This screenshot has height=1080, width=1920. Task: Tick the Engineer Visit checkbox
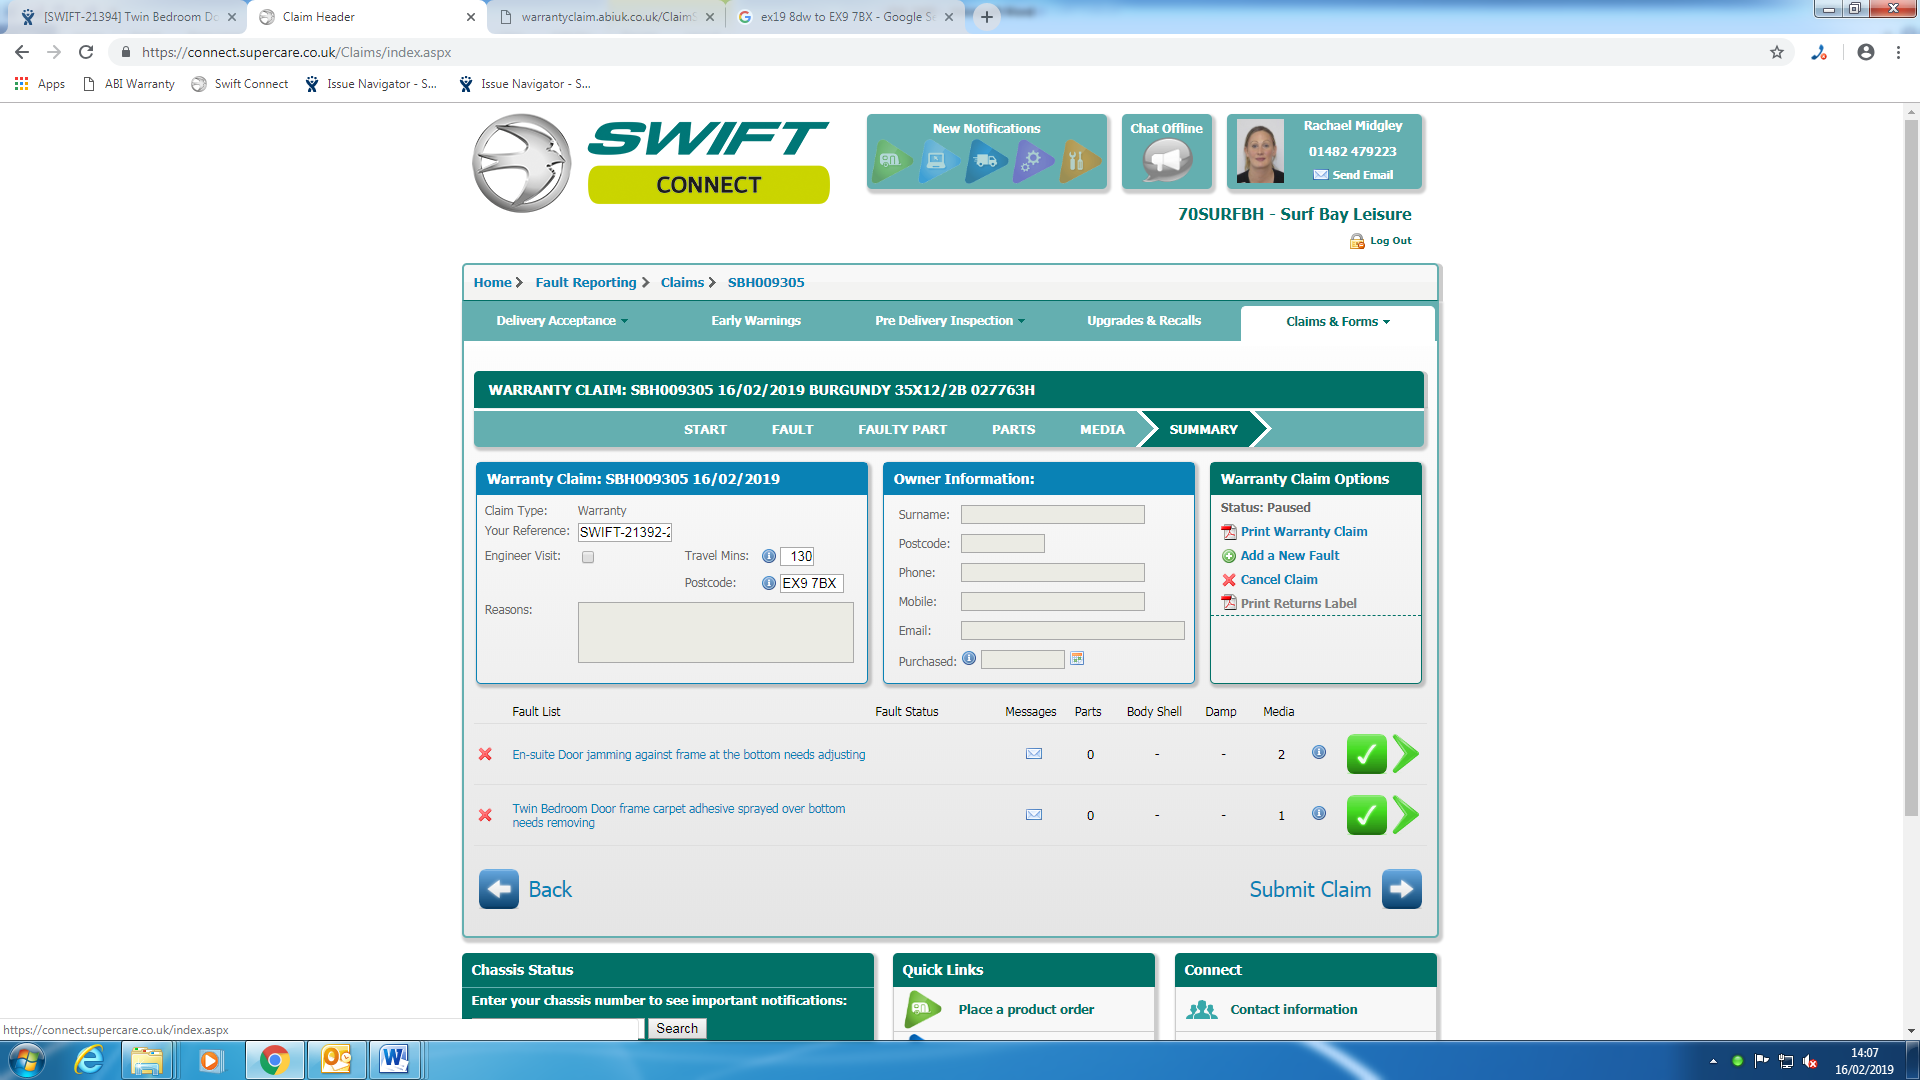click(588, 557)
